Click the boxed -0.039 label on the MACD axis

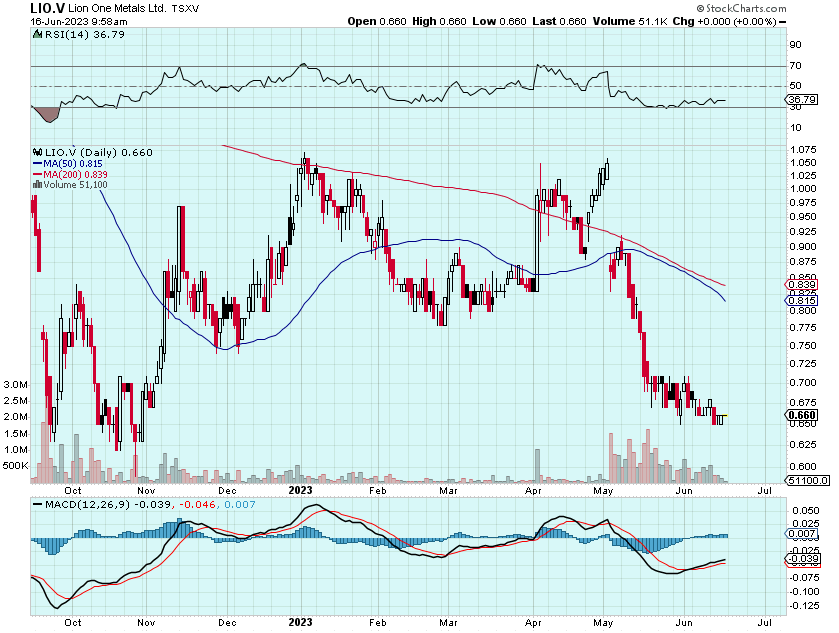click(802, 559)
